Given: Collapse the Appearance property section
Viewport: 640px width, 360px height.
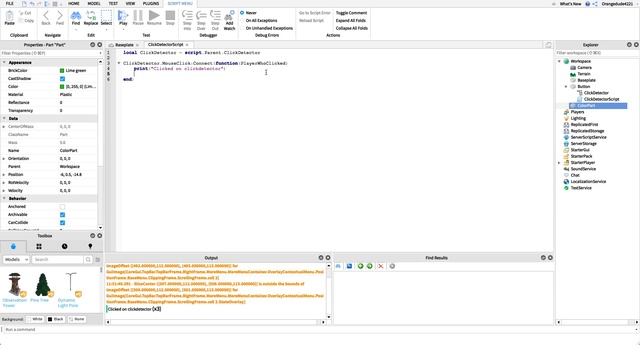Looking at the screenshot, I should coord(4,62).
